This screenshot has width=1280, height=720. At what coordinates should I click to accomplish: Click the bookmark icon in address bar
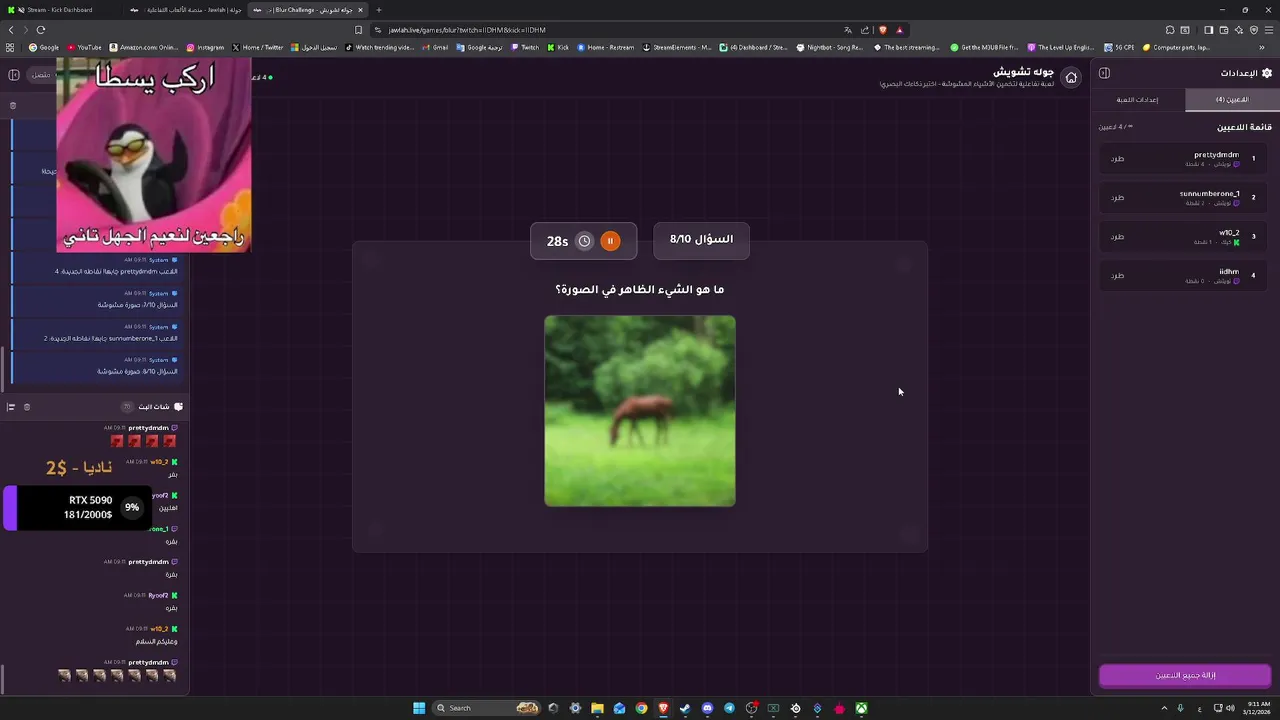pyautogui.click(x=358, y=30)
